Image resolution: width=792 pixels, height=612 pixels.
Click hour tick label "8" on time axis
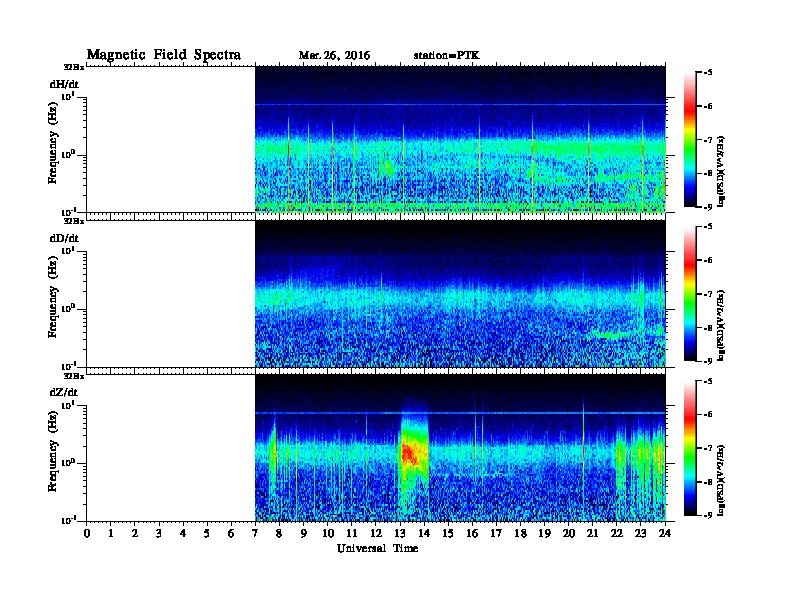[279, 534]
